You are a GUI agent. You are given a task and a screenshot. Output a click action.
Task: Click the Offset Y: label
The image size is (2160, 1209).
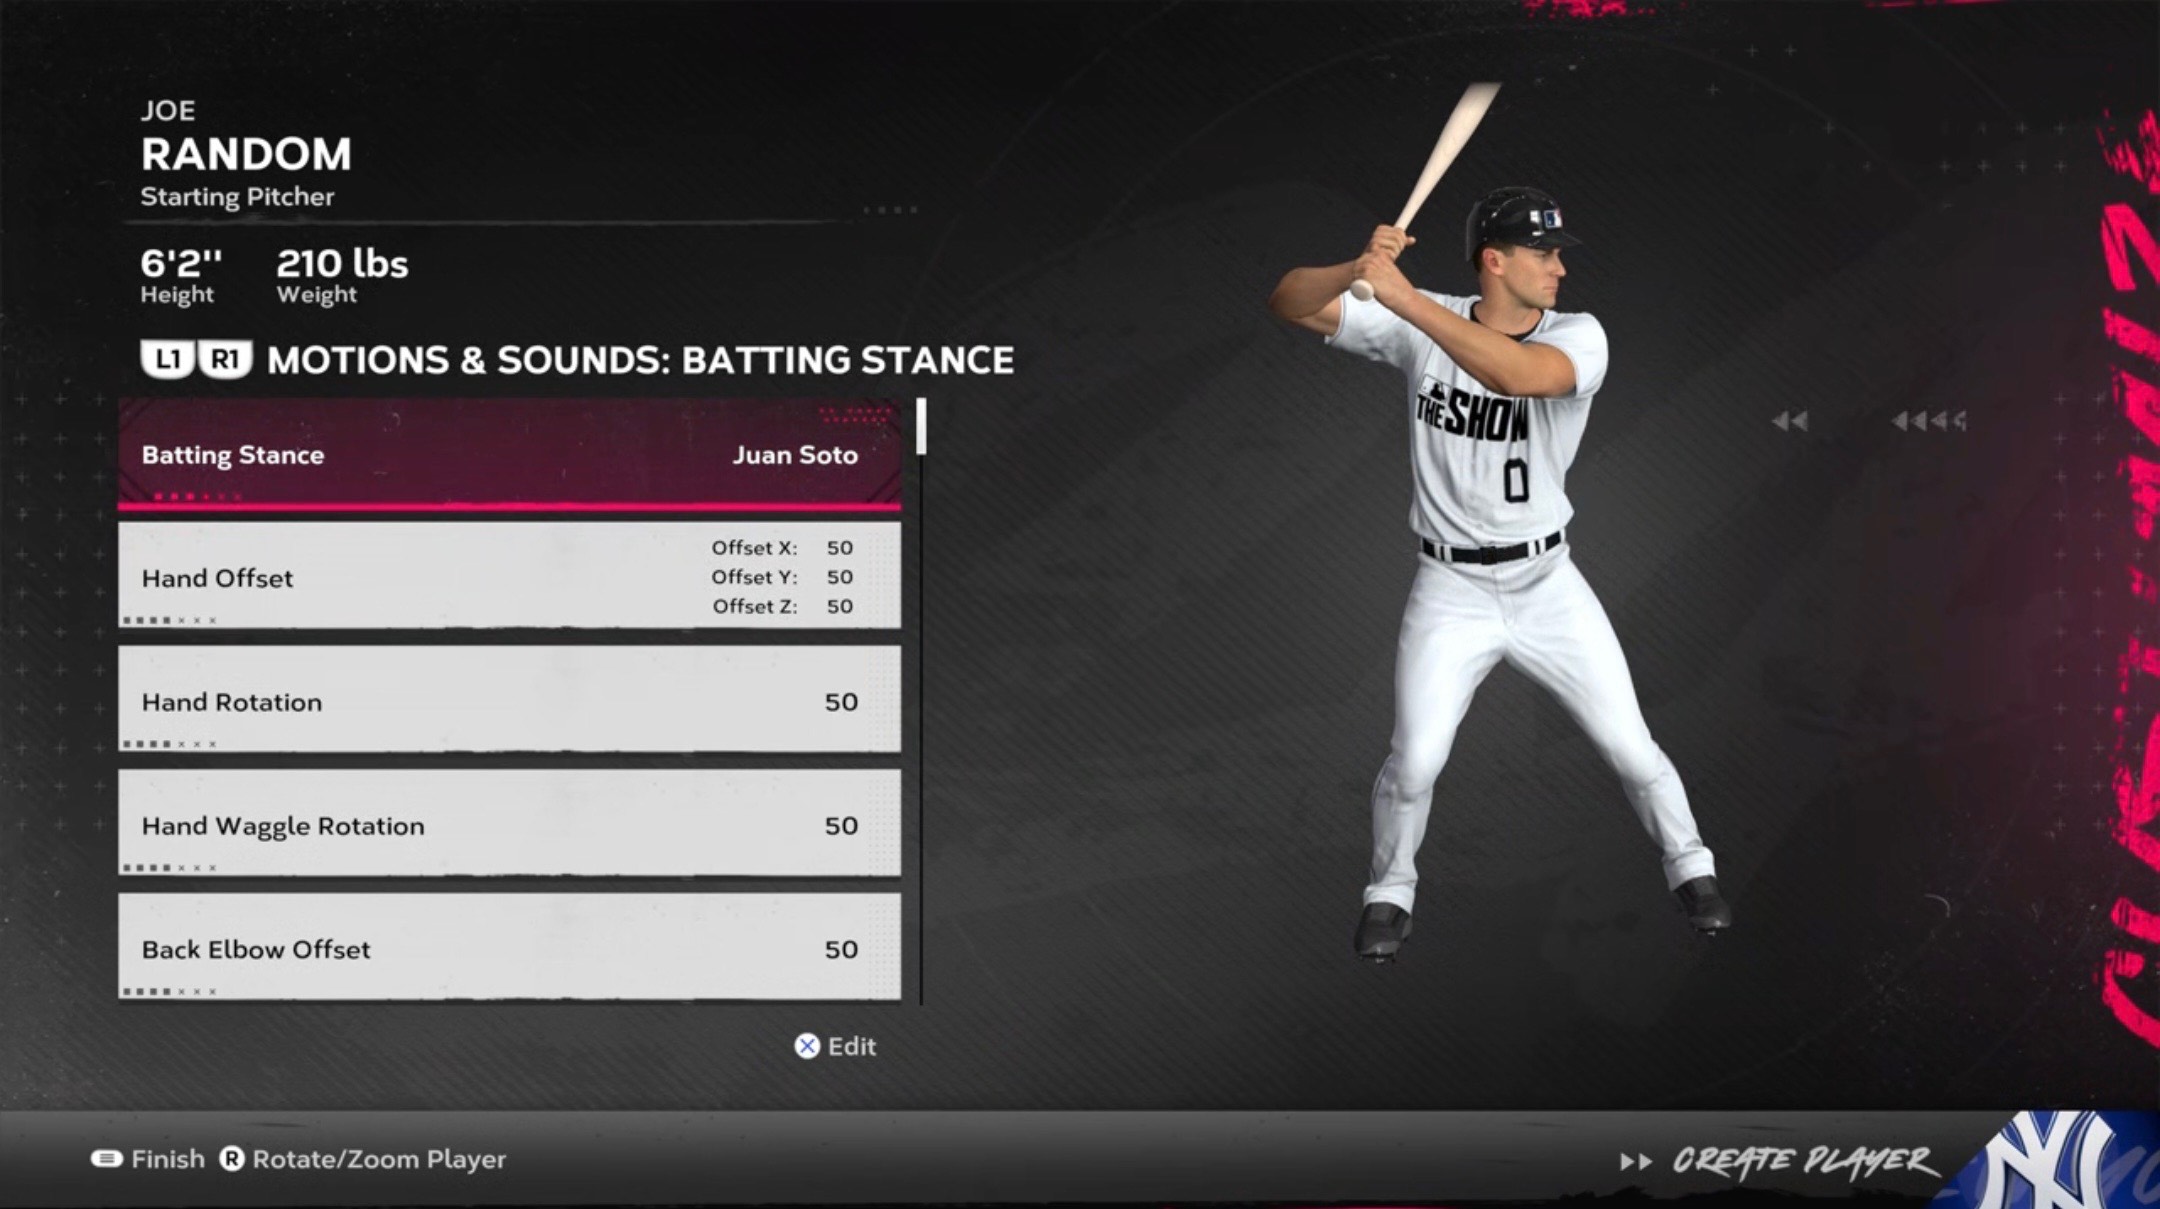754,577
